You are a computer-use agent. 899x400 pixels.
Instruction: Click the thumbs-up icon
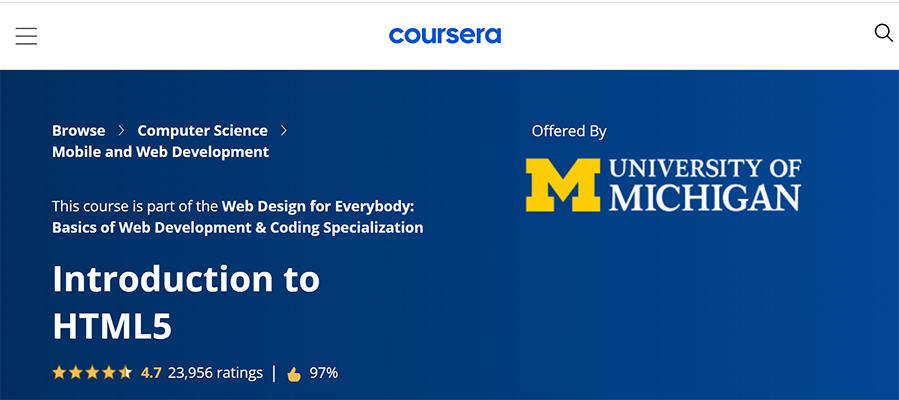click(x=294, y=374)
